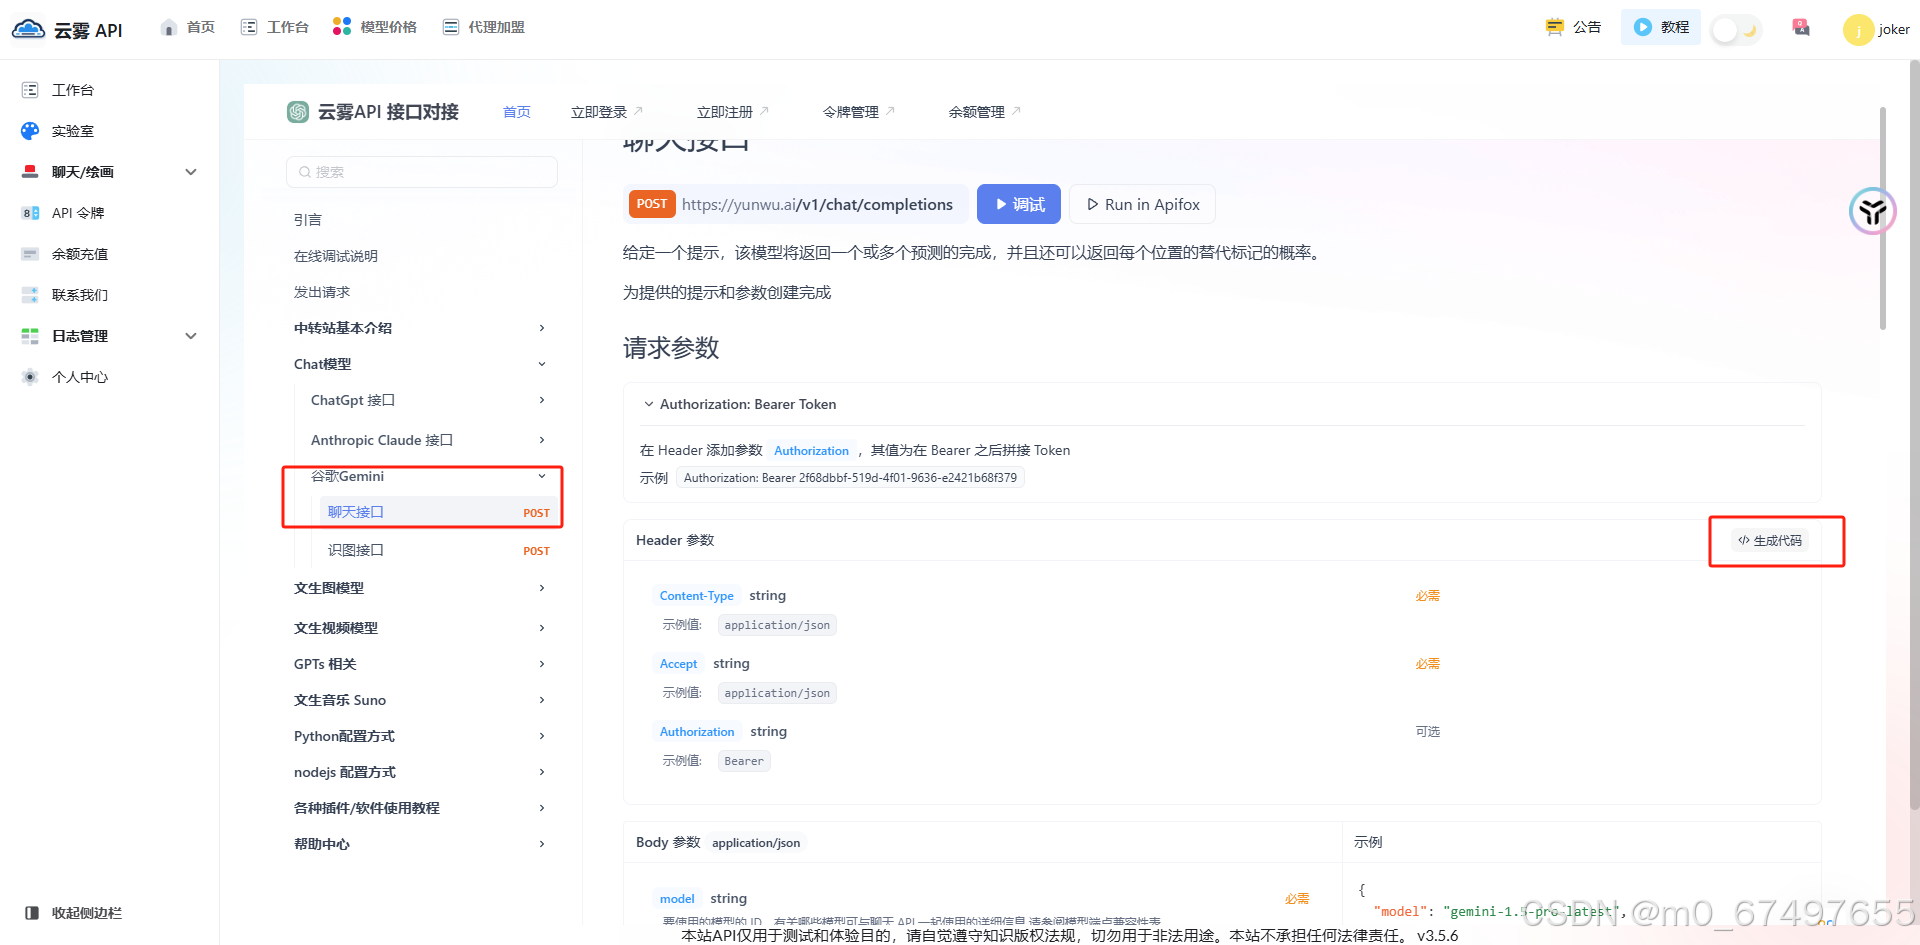Click the 搜索 docs search field
Image resolution: width=1920 pixels, height=945 pixels.
pos(422,172)
